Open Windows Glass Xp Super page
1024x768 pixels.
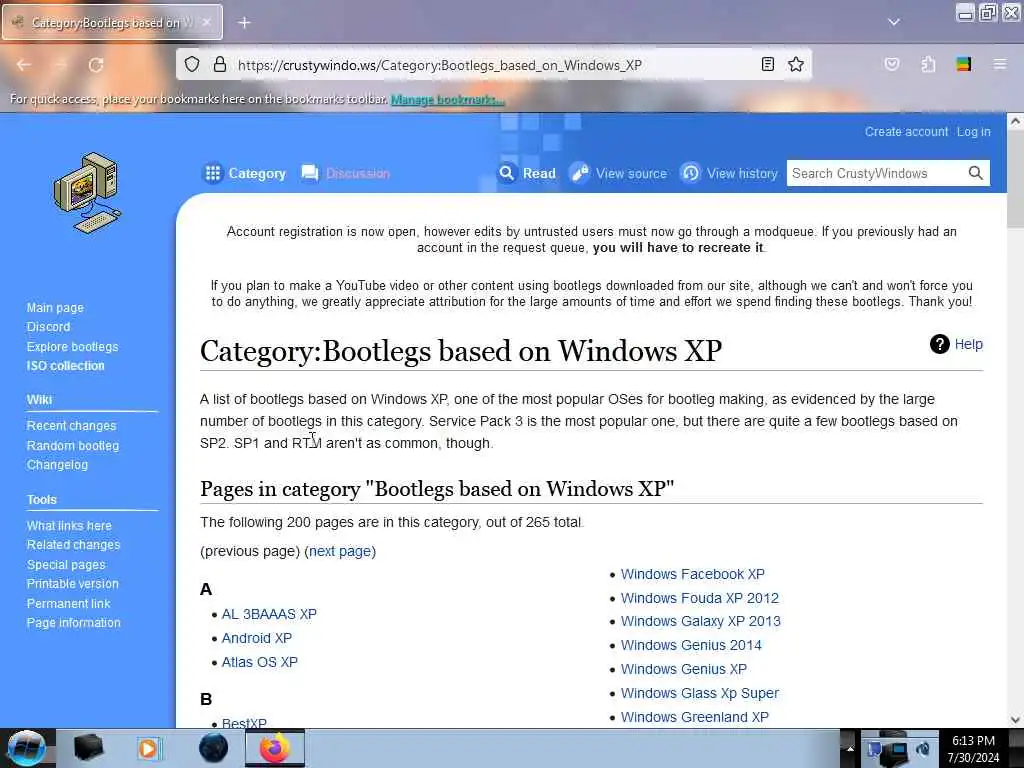point(699,693)
